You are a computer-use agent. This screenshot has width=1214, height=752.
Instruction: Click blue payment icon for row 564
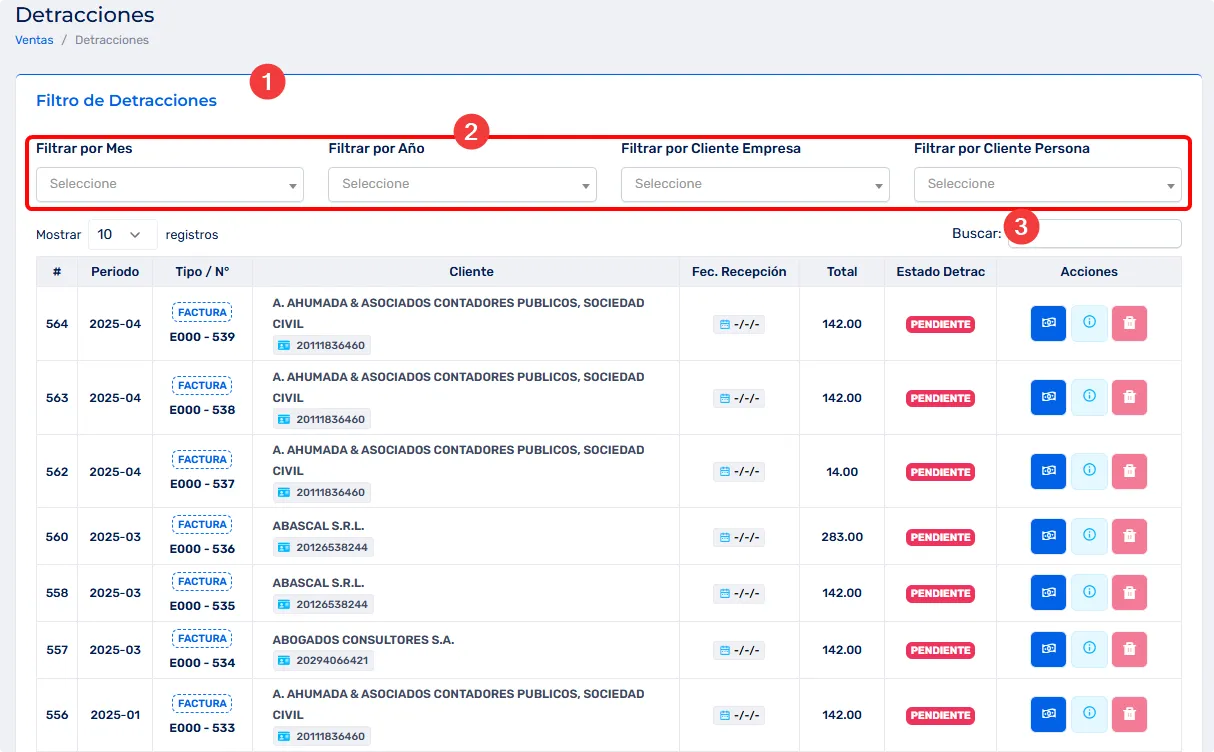pyautogui.click(x=1048, y=324)
